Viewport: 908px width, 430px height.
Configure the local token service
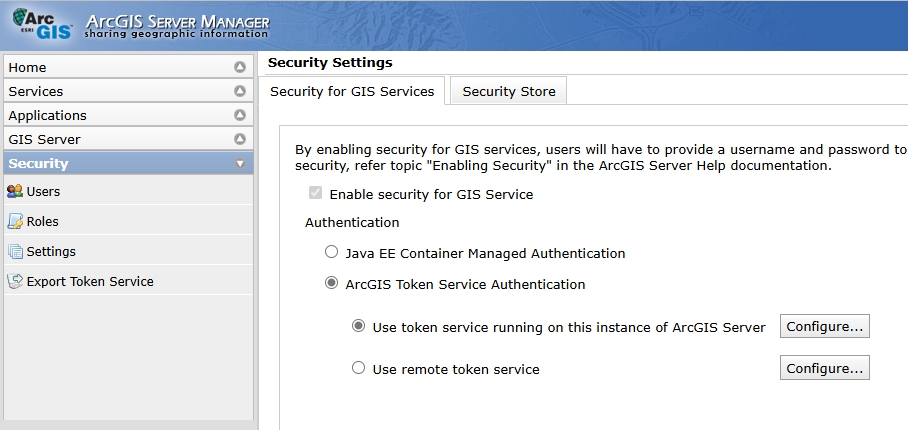[x=824, y=327]
